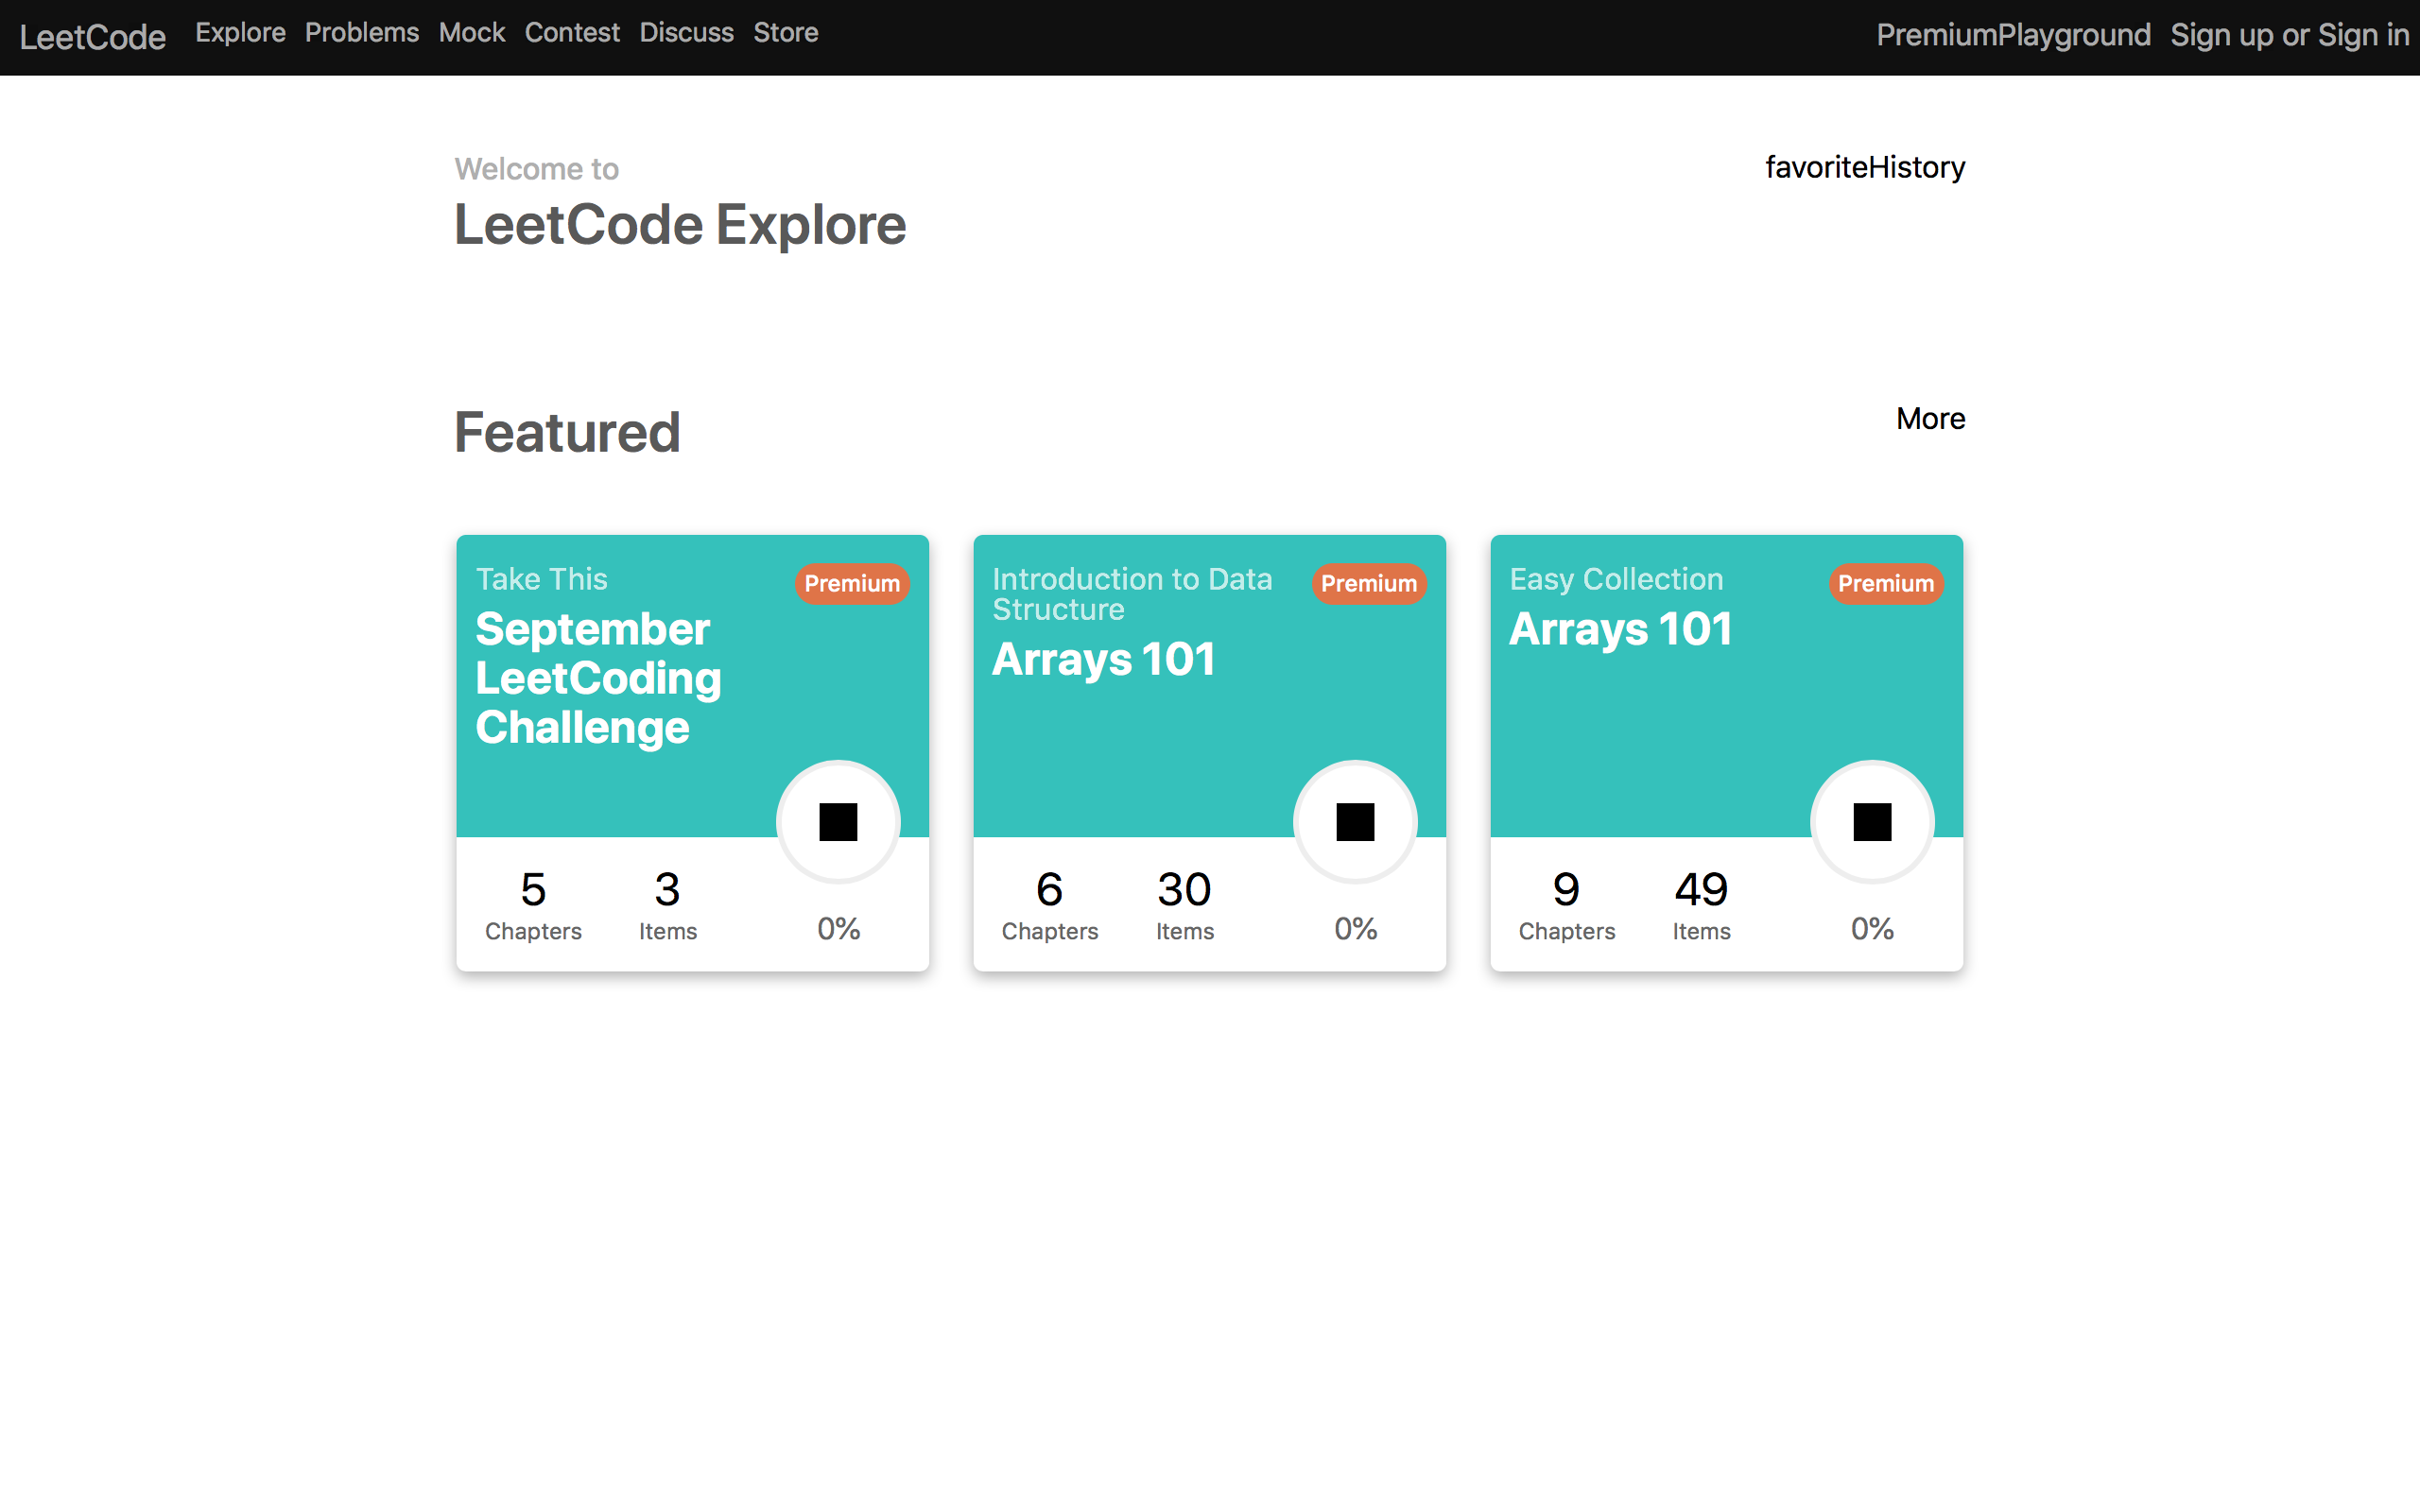
Task: Click the 5 Chapters stat
Action: pyautogui.click(x=533, y=905)
